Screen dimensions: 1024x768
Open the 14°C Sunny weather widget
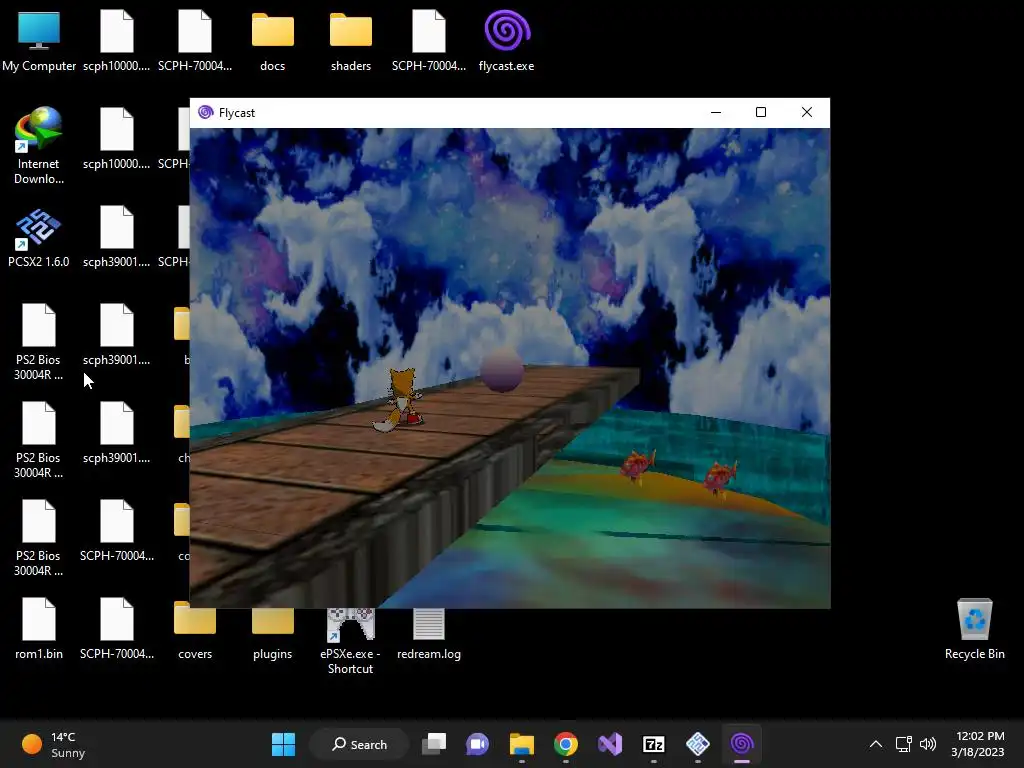[54, 744]
